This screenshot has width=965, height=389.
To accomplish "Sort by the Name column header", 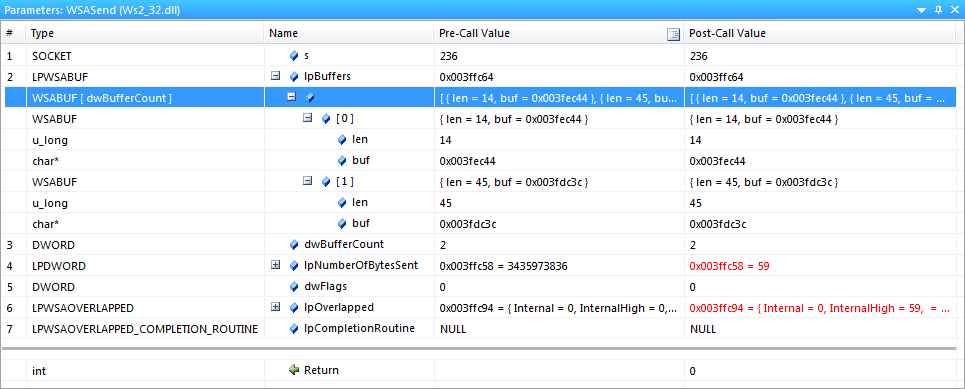I will coord(350,34).
